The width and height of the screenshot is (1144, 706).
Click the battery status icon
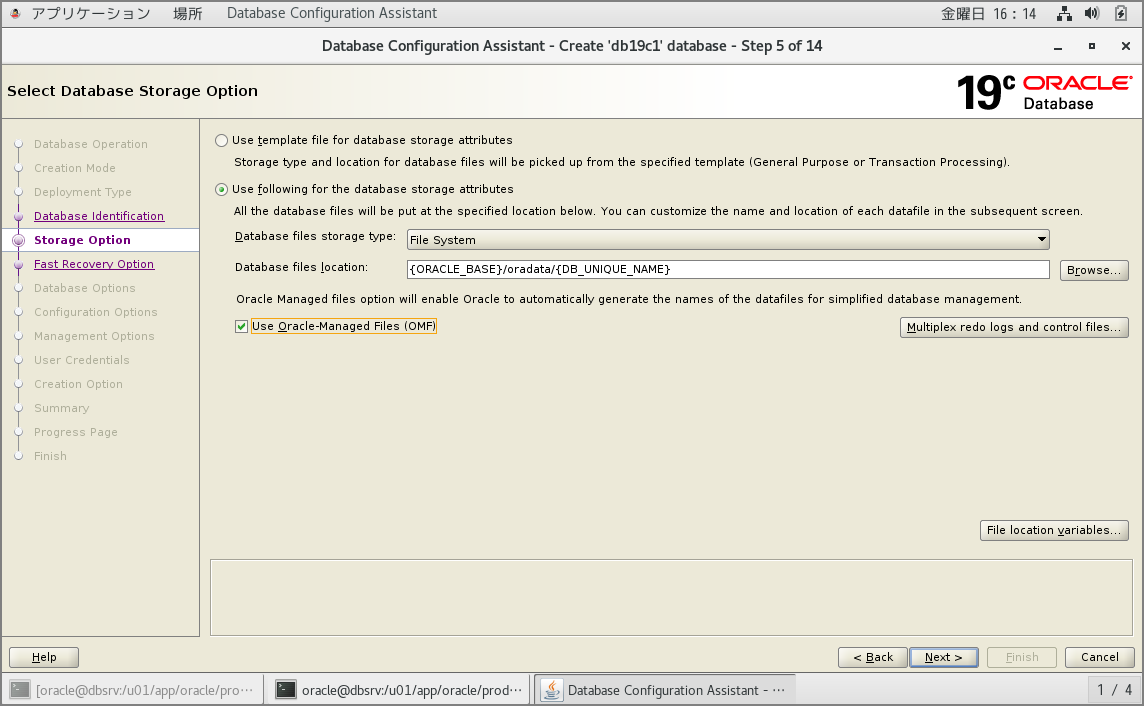coord(1121,14)
